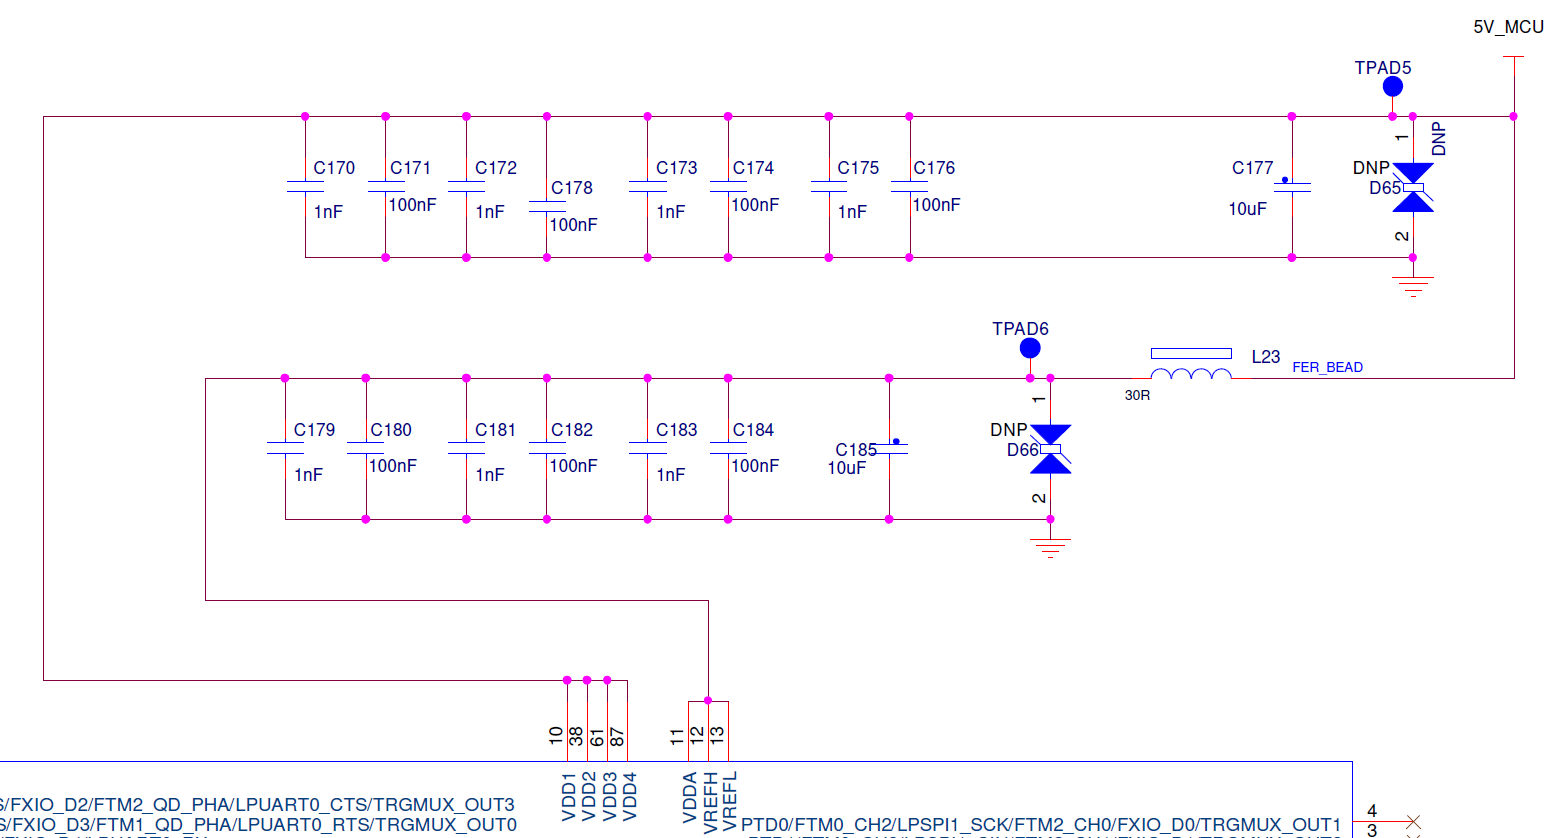Viewport: 1552px width, 838px height.
Task: Click the C178 100nF capacitor
Action: point(546,207)
